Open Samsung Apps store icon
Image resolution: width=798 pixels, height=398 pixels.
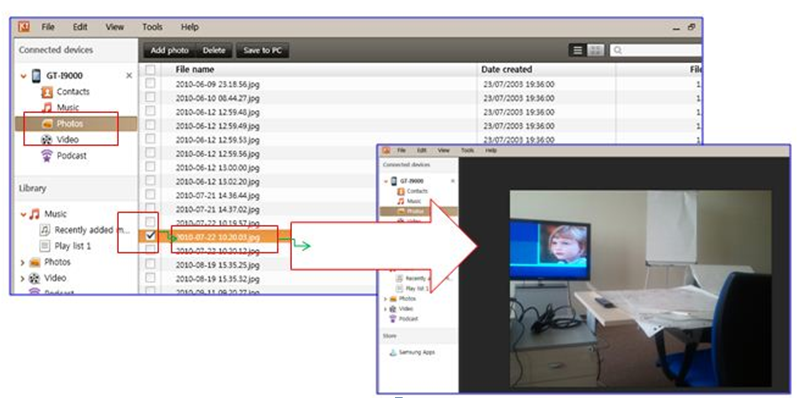pyautogui.click(x=393, y=352)
